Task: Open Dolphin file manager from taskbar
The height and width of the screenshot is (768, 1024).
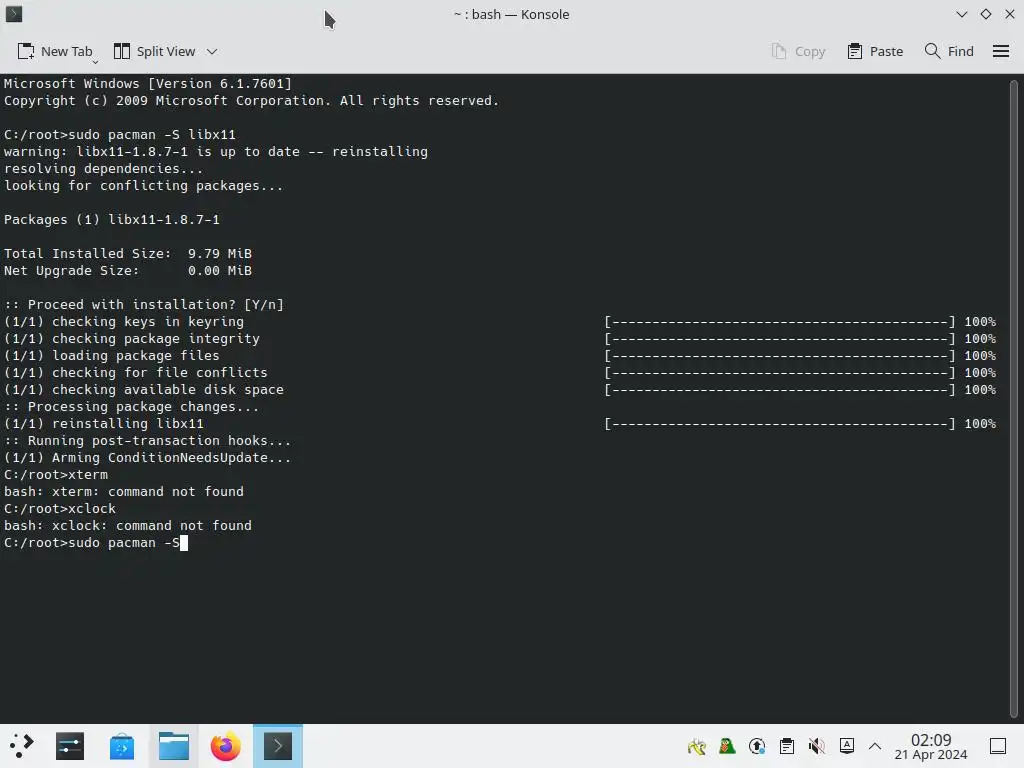Action: (174, 746)
